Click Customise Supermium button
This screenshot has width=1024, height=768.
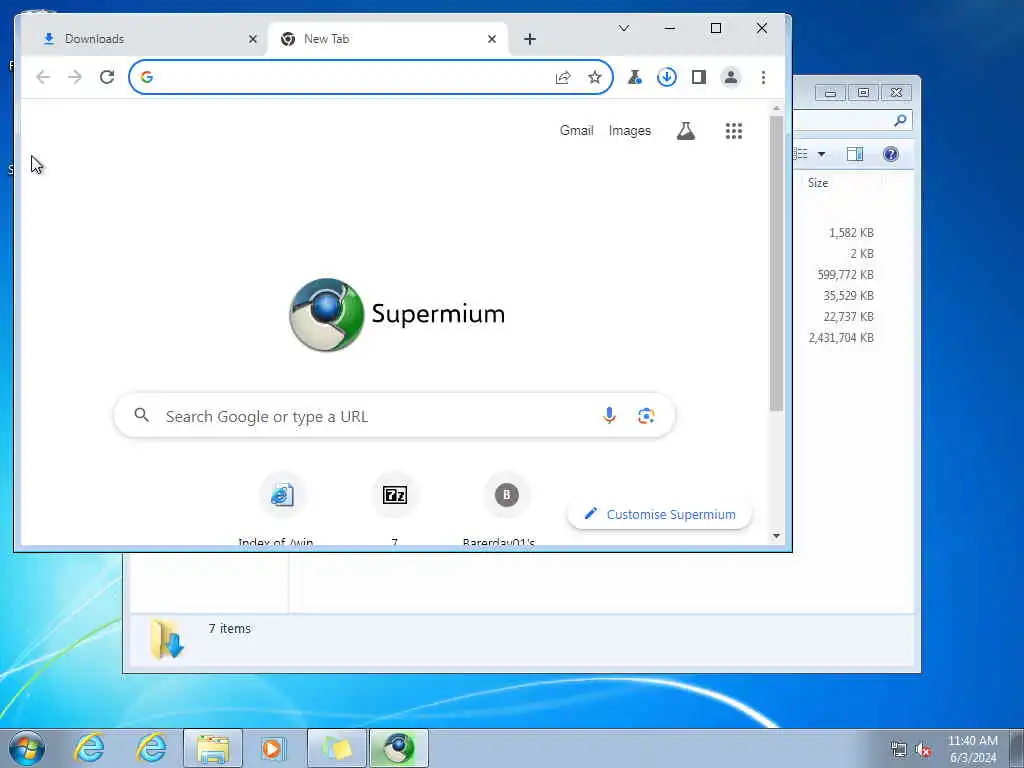[660, 515]
